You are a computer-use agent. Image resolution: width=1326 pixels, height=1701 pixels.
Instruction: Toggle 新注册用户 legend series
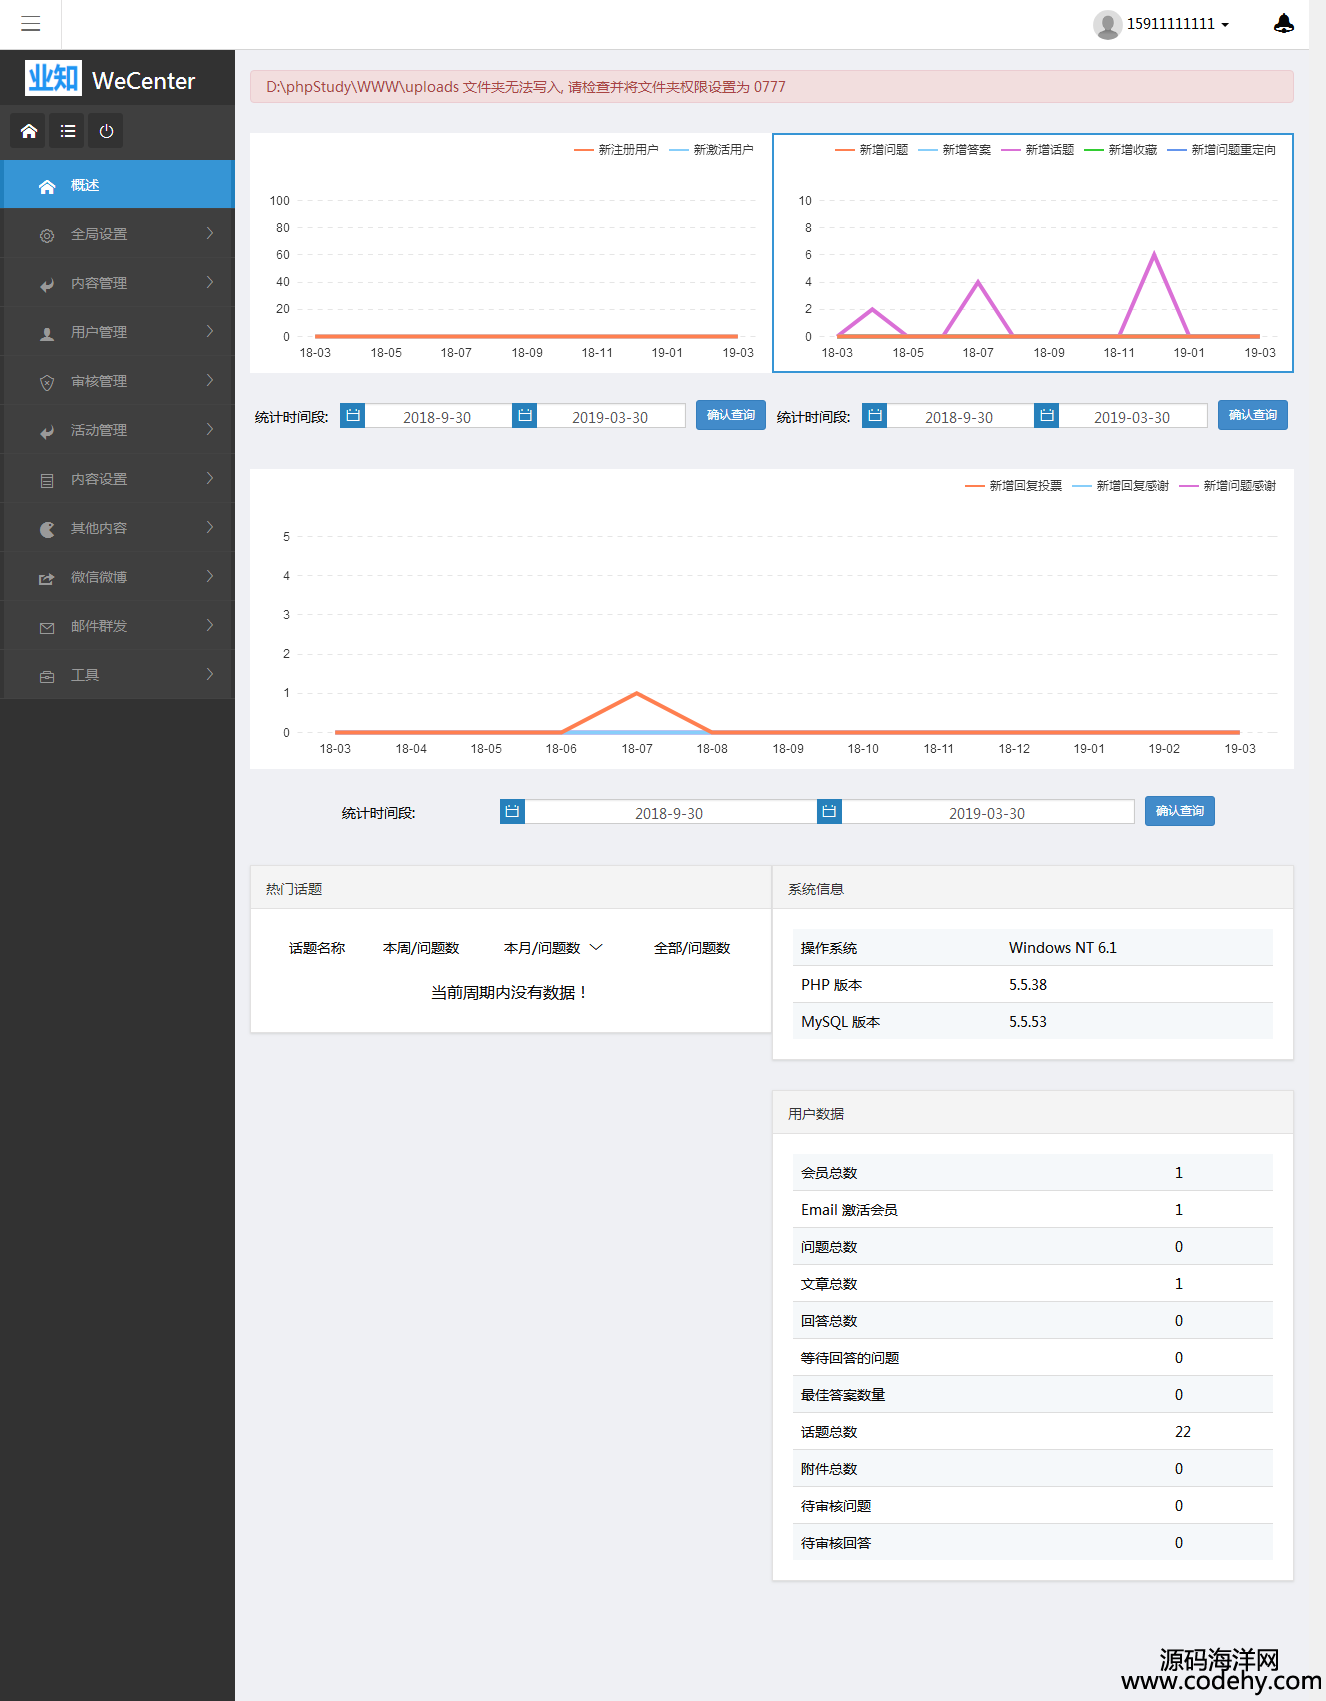tap(616, 150)
